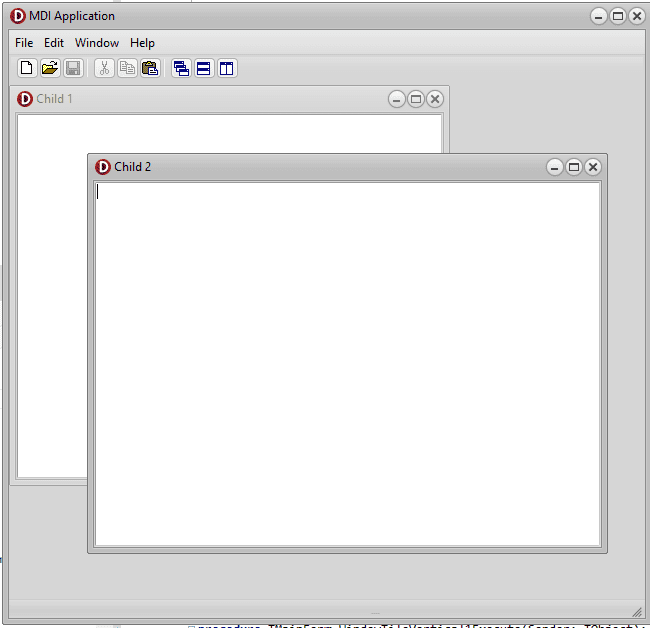Viewport: 650px width, 628px height.
Task: Click the Child 2 window system icon
Action: click(x=103, y=167)
